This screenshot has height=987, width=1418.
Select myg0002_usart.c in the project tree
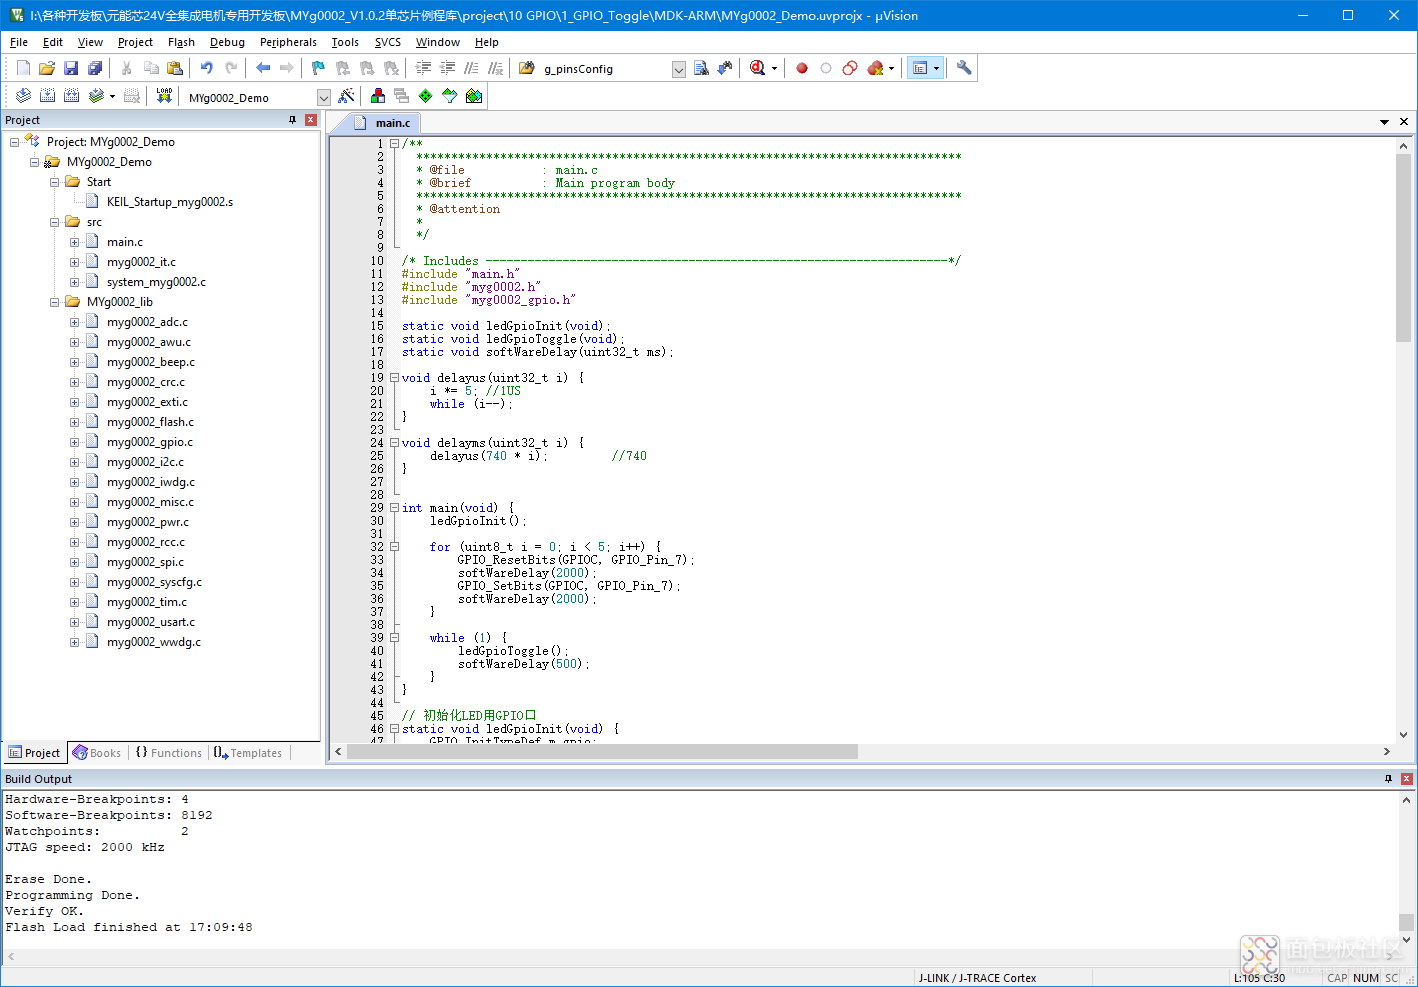pos(151,622)
